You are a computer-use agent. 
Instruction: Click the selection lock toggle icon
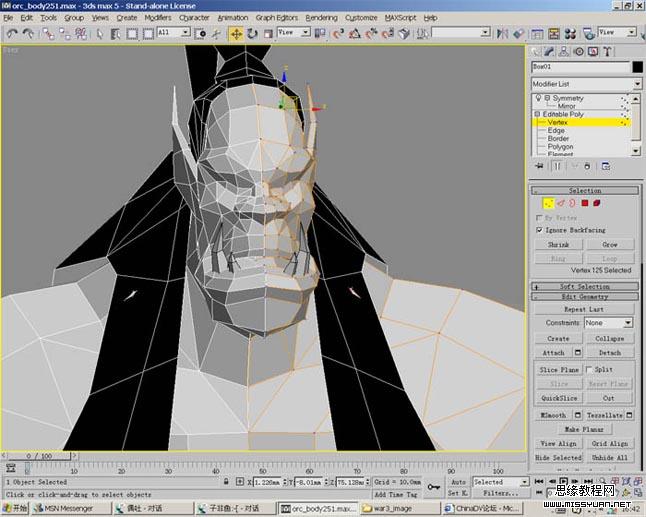pos(226,482)
